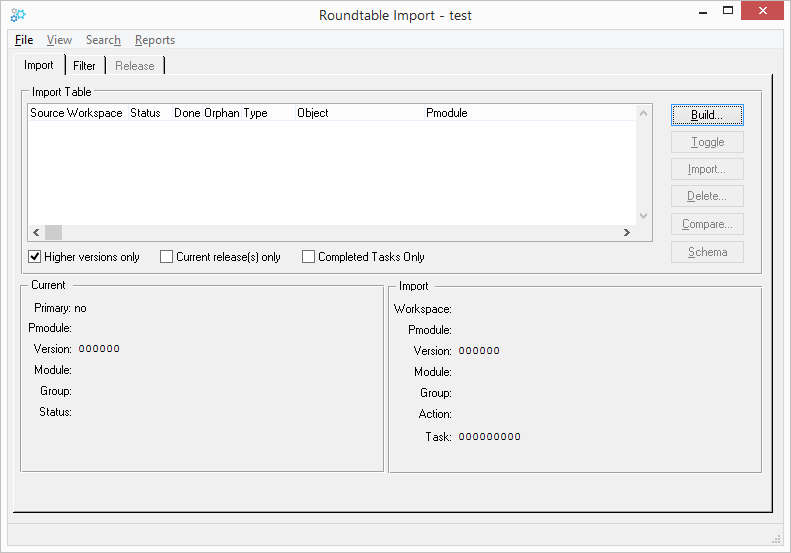The image size is (791, 553).
Task: Open the View menu
Action: 59,40
